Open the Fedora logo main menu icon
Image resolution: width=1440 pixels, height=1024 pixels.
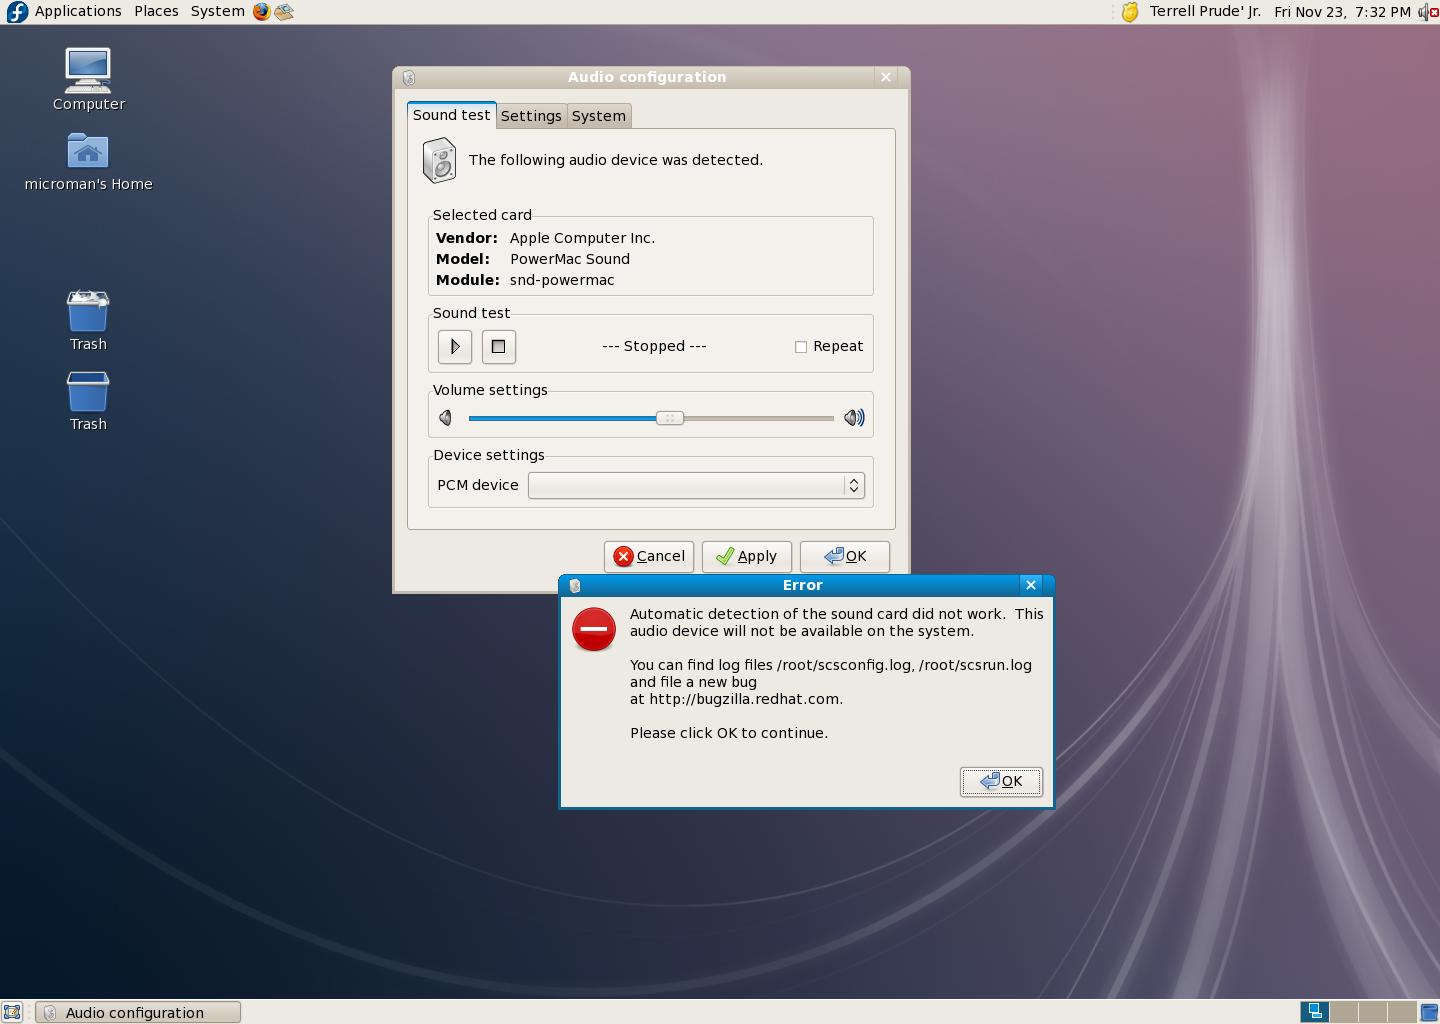tap(16, 12)
